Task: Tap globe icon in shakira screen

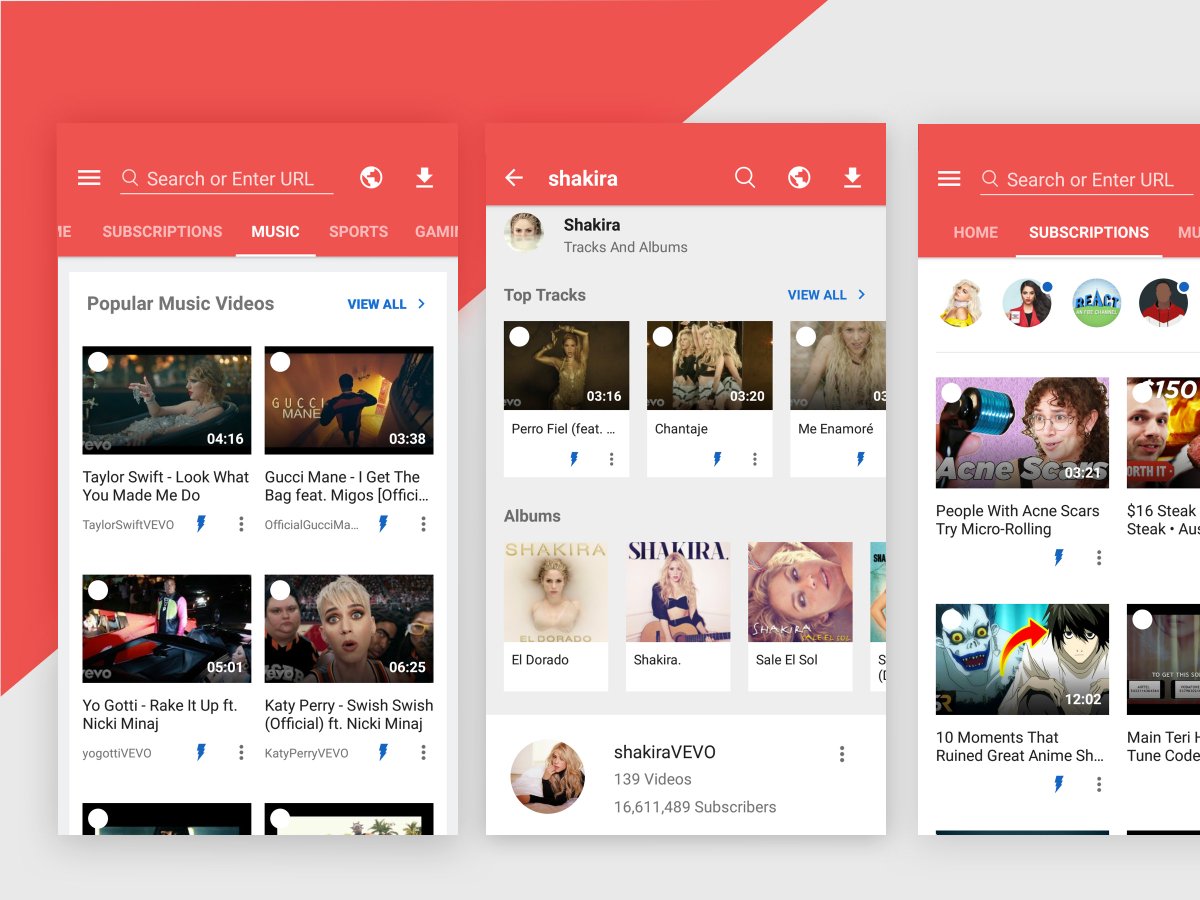Action: click(799, 178)
